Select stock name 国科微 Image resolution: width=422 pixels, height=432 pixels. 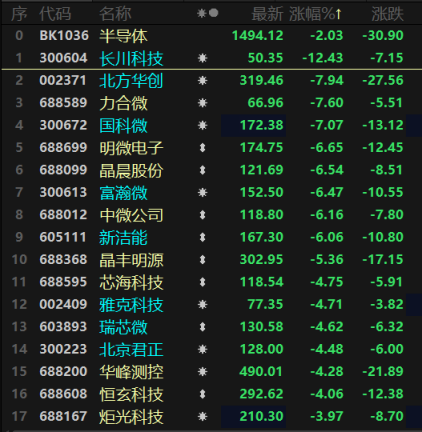pyautogui.click(x=123, y=125)
